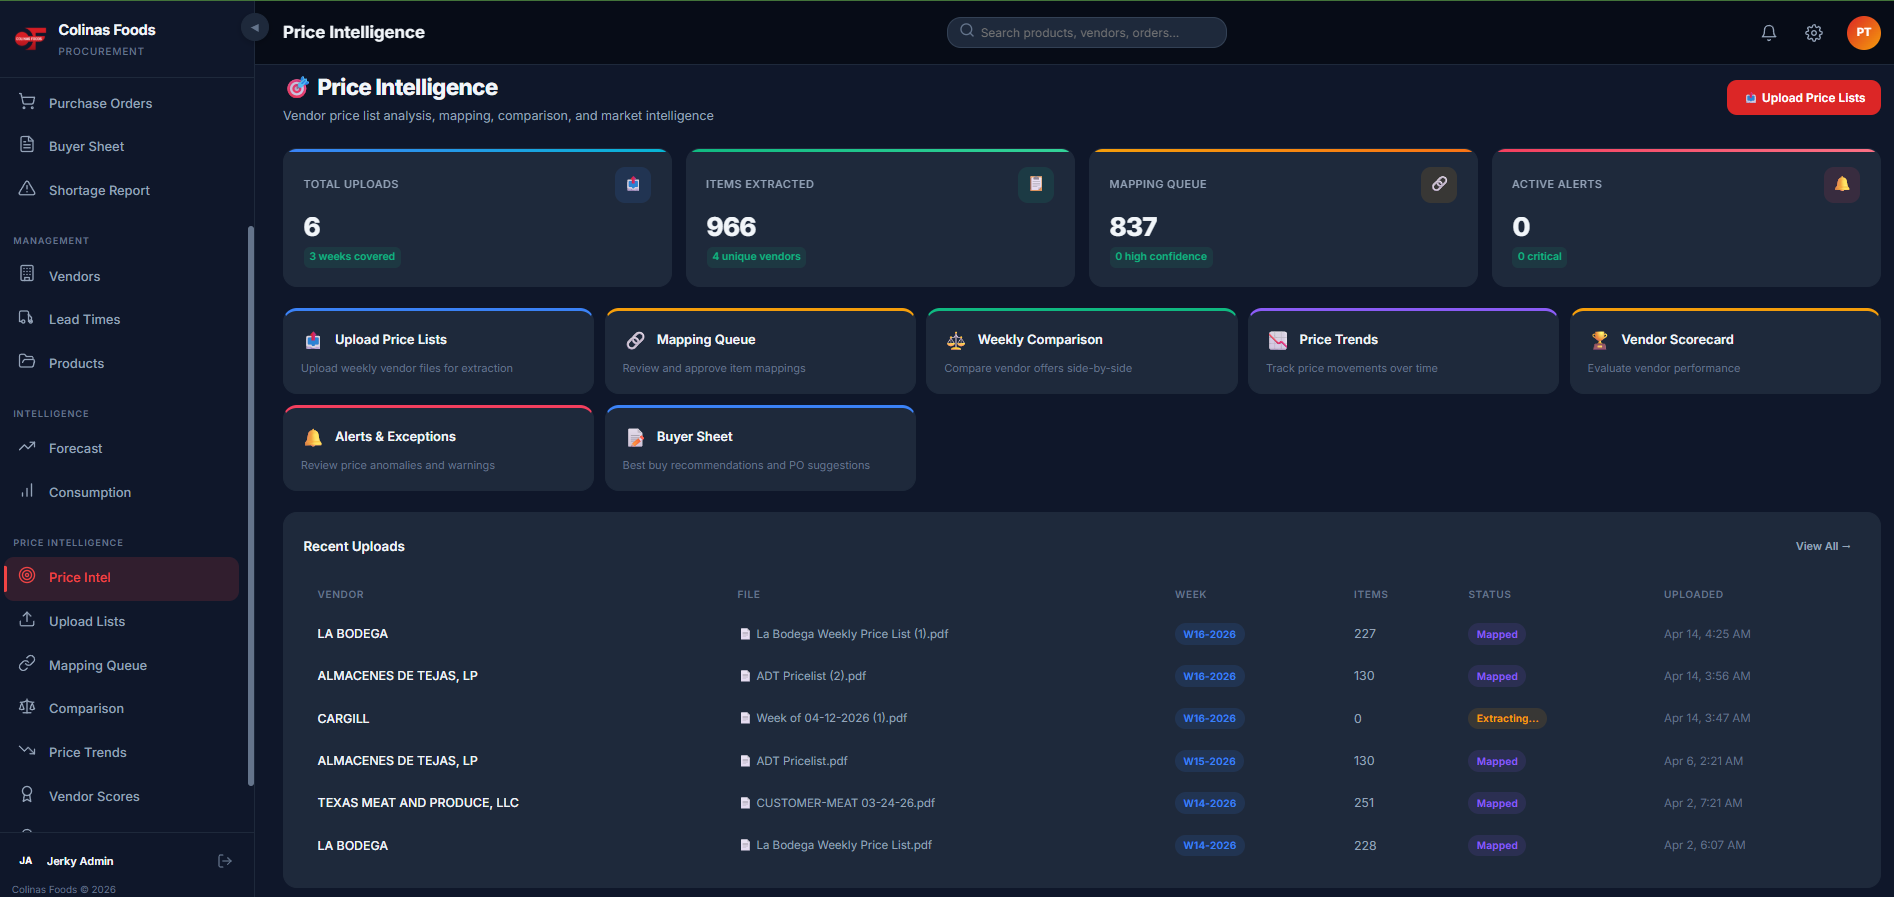Click the sidebar vertical scrollbar
This screenshot has height=897, width=1894.
pyautogui.click(x=250, y=505)
